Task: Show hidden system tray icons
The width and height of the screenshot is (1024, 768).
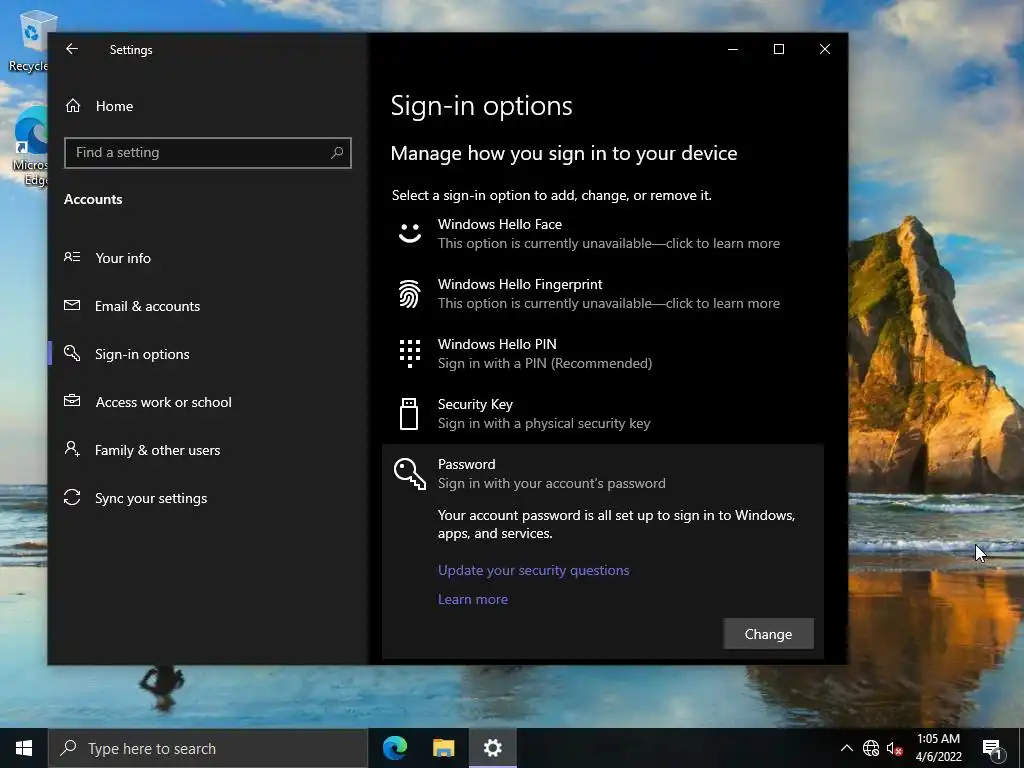Action: pos(846,748)
